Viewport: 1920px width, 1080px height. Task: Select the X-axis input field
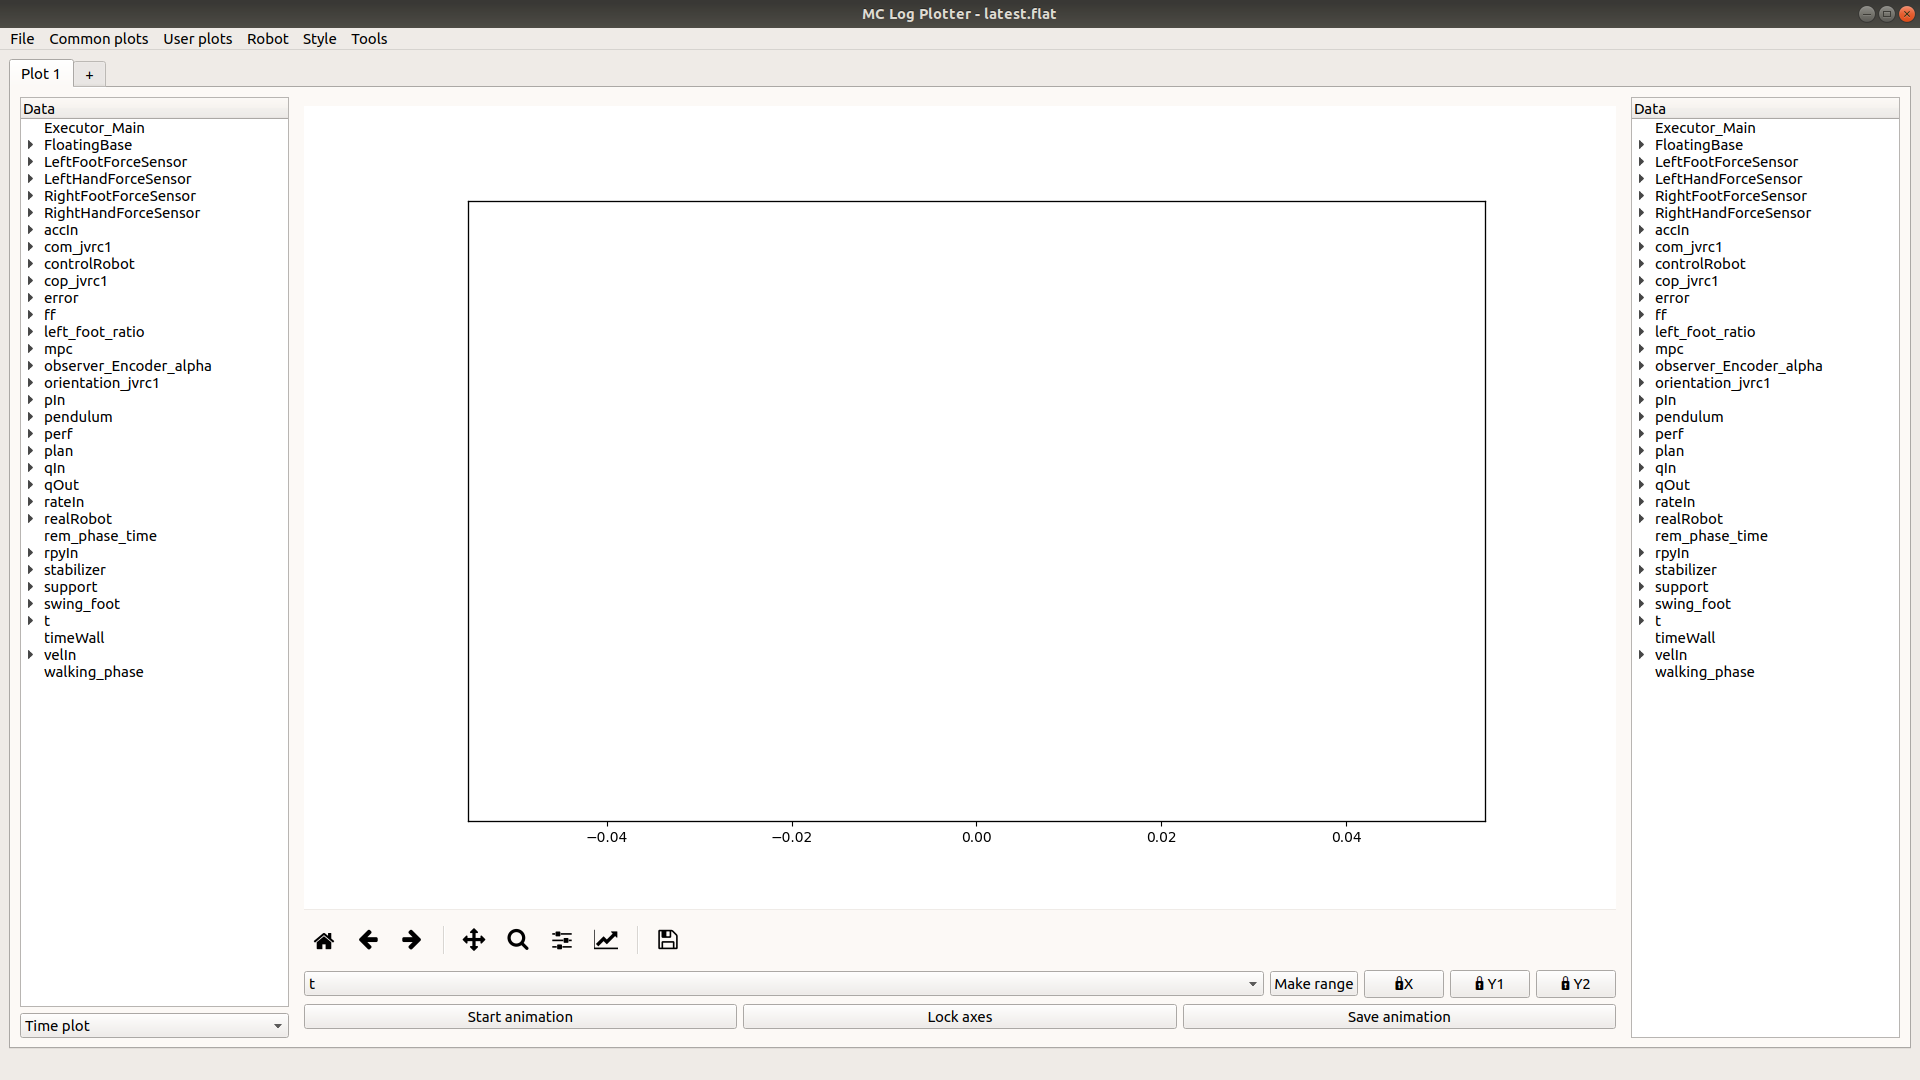tap(781, 982)
